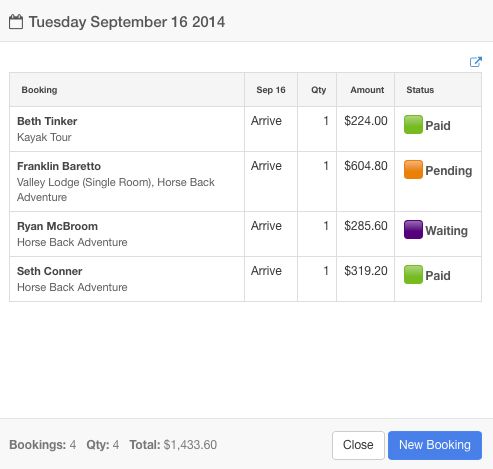
Task: Sort by the Booking column header
Action: [x=39, y=90]
